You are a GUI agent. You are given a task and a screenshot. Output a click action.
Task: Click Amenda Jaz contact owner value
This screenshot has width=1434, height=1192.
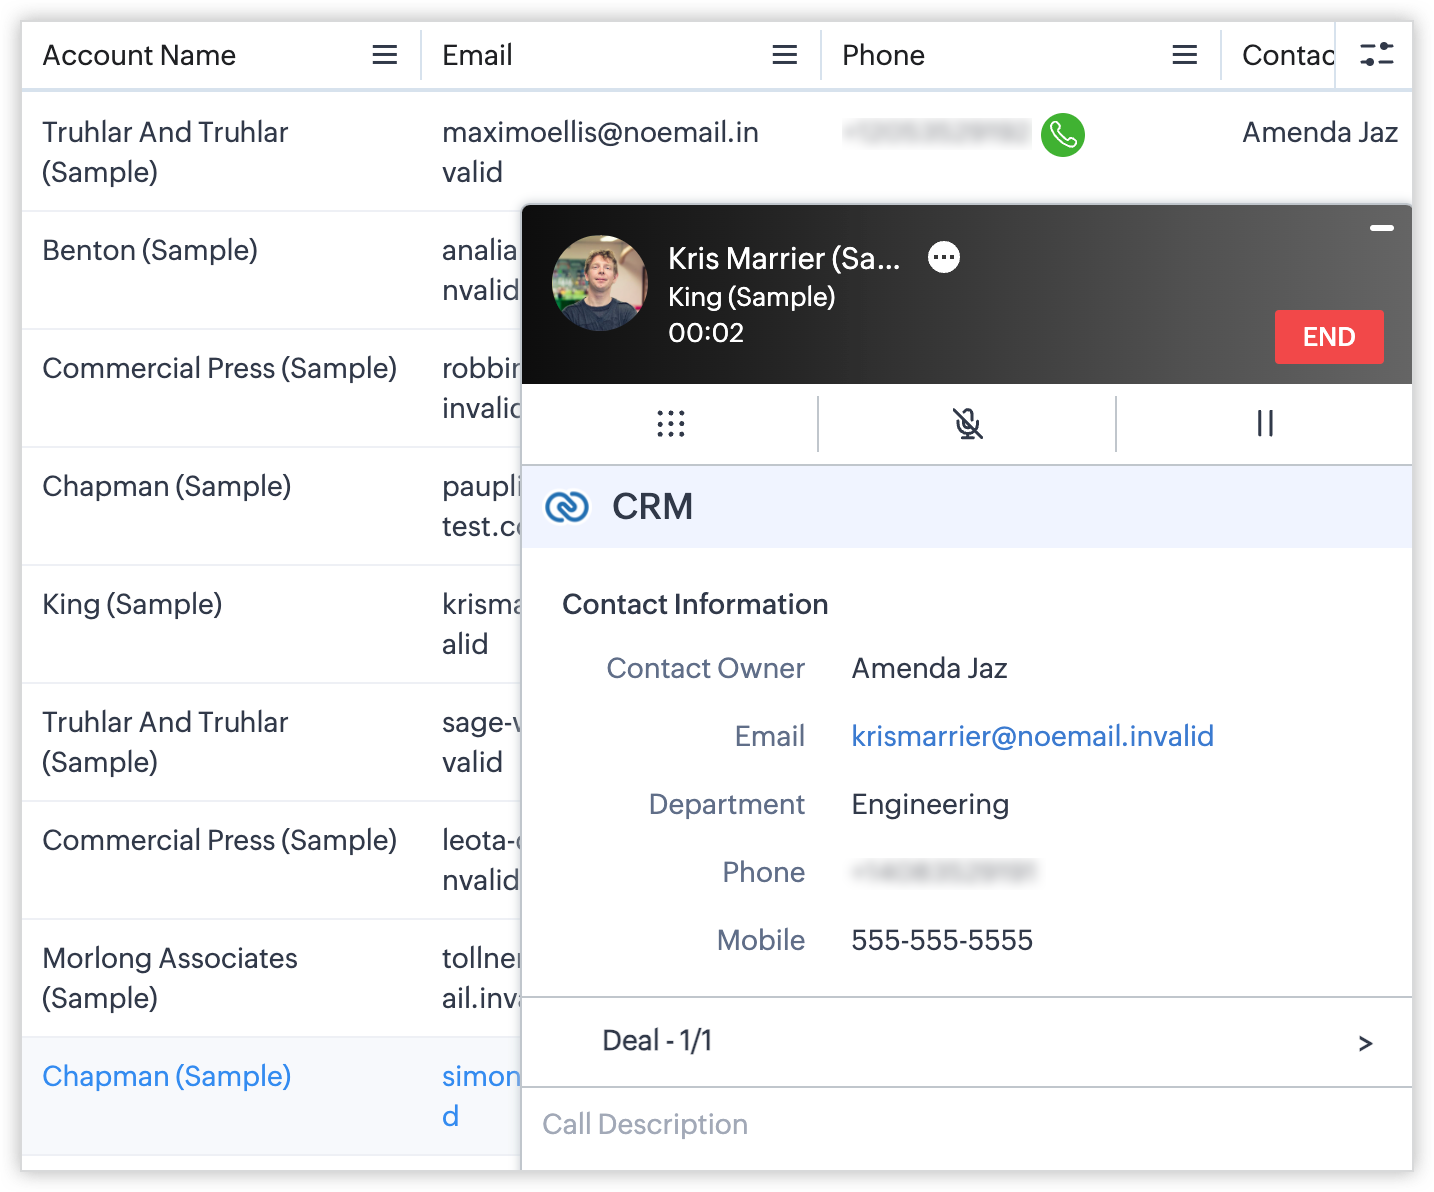[929, 668]
